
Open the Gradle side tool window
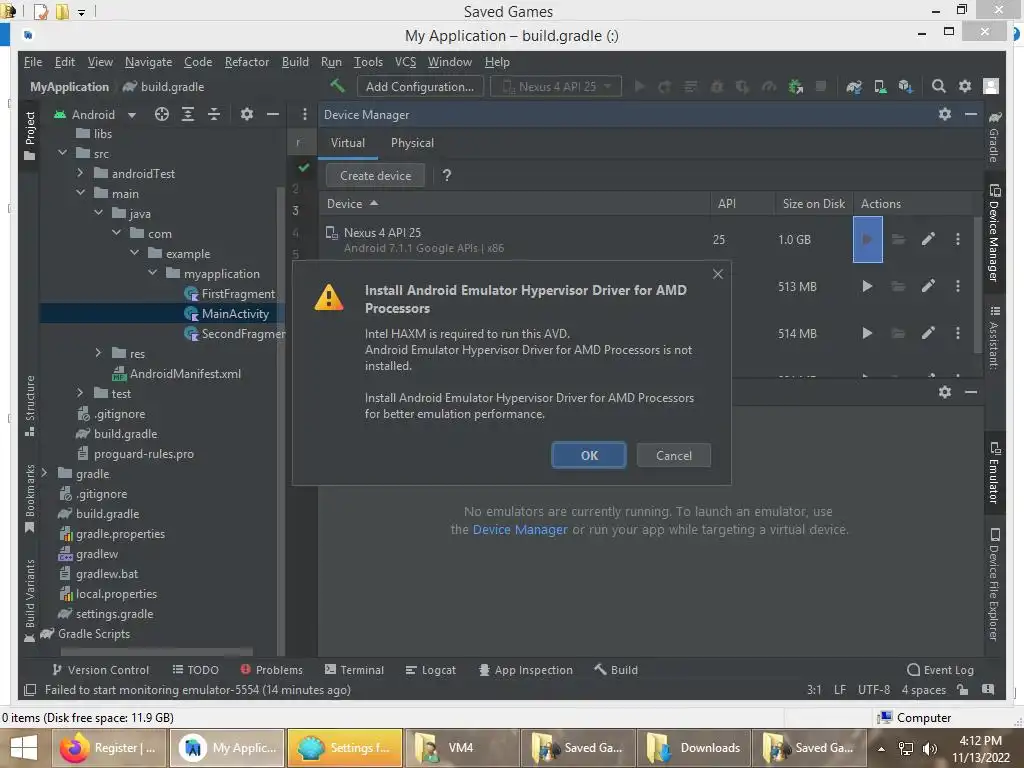click(994, 136)
